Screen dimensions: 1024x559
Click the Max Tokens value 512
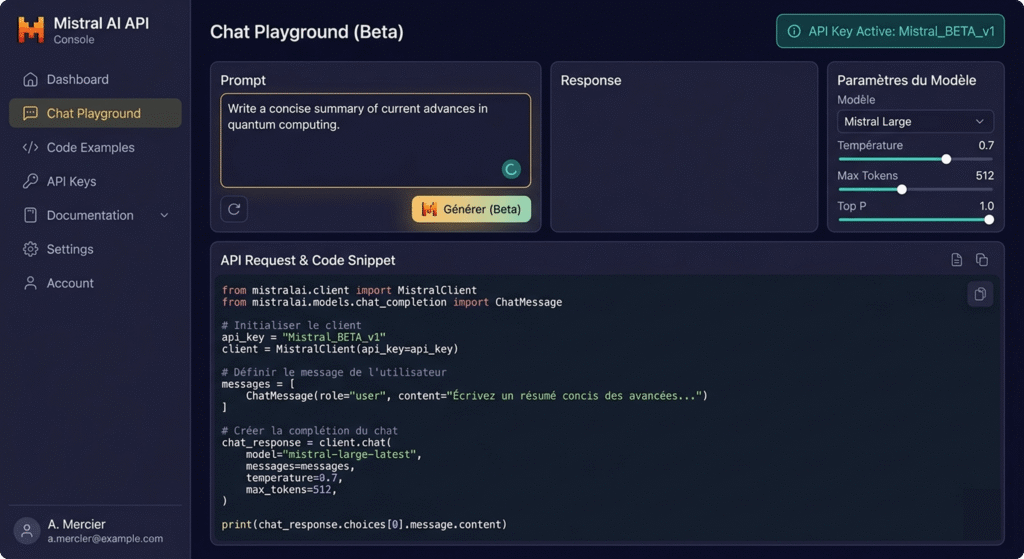point(984,176)
